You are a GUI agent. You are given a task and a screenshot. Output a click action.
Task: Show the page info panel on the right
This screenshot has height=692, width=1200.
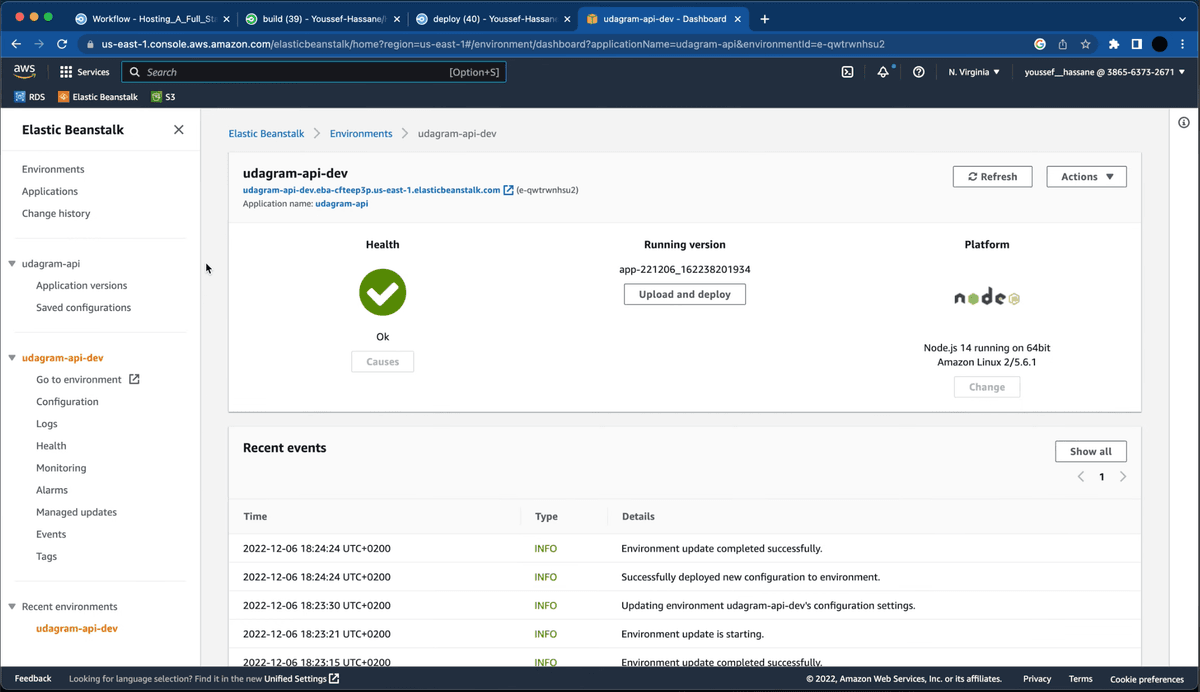point(1184,122)
